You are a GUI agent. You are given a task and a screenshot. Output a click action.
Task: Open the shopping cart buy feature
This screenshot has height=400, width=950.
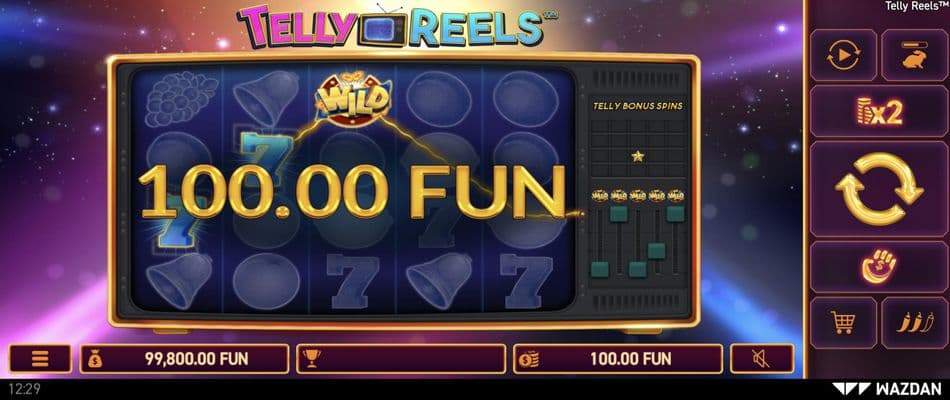click(x=843, y=322)
